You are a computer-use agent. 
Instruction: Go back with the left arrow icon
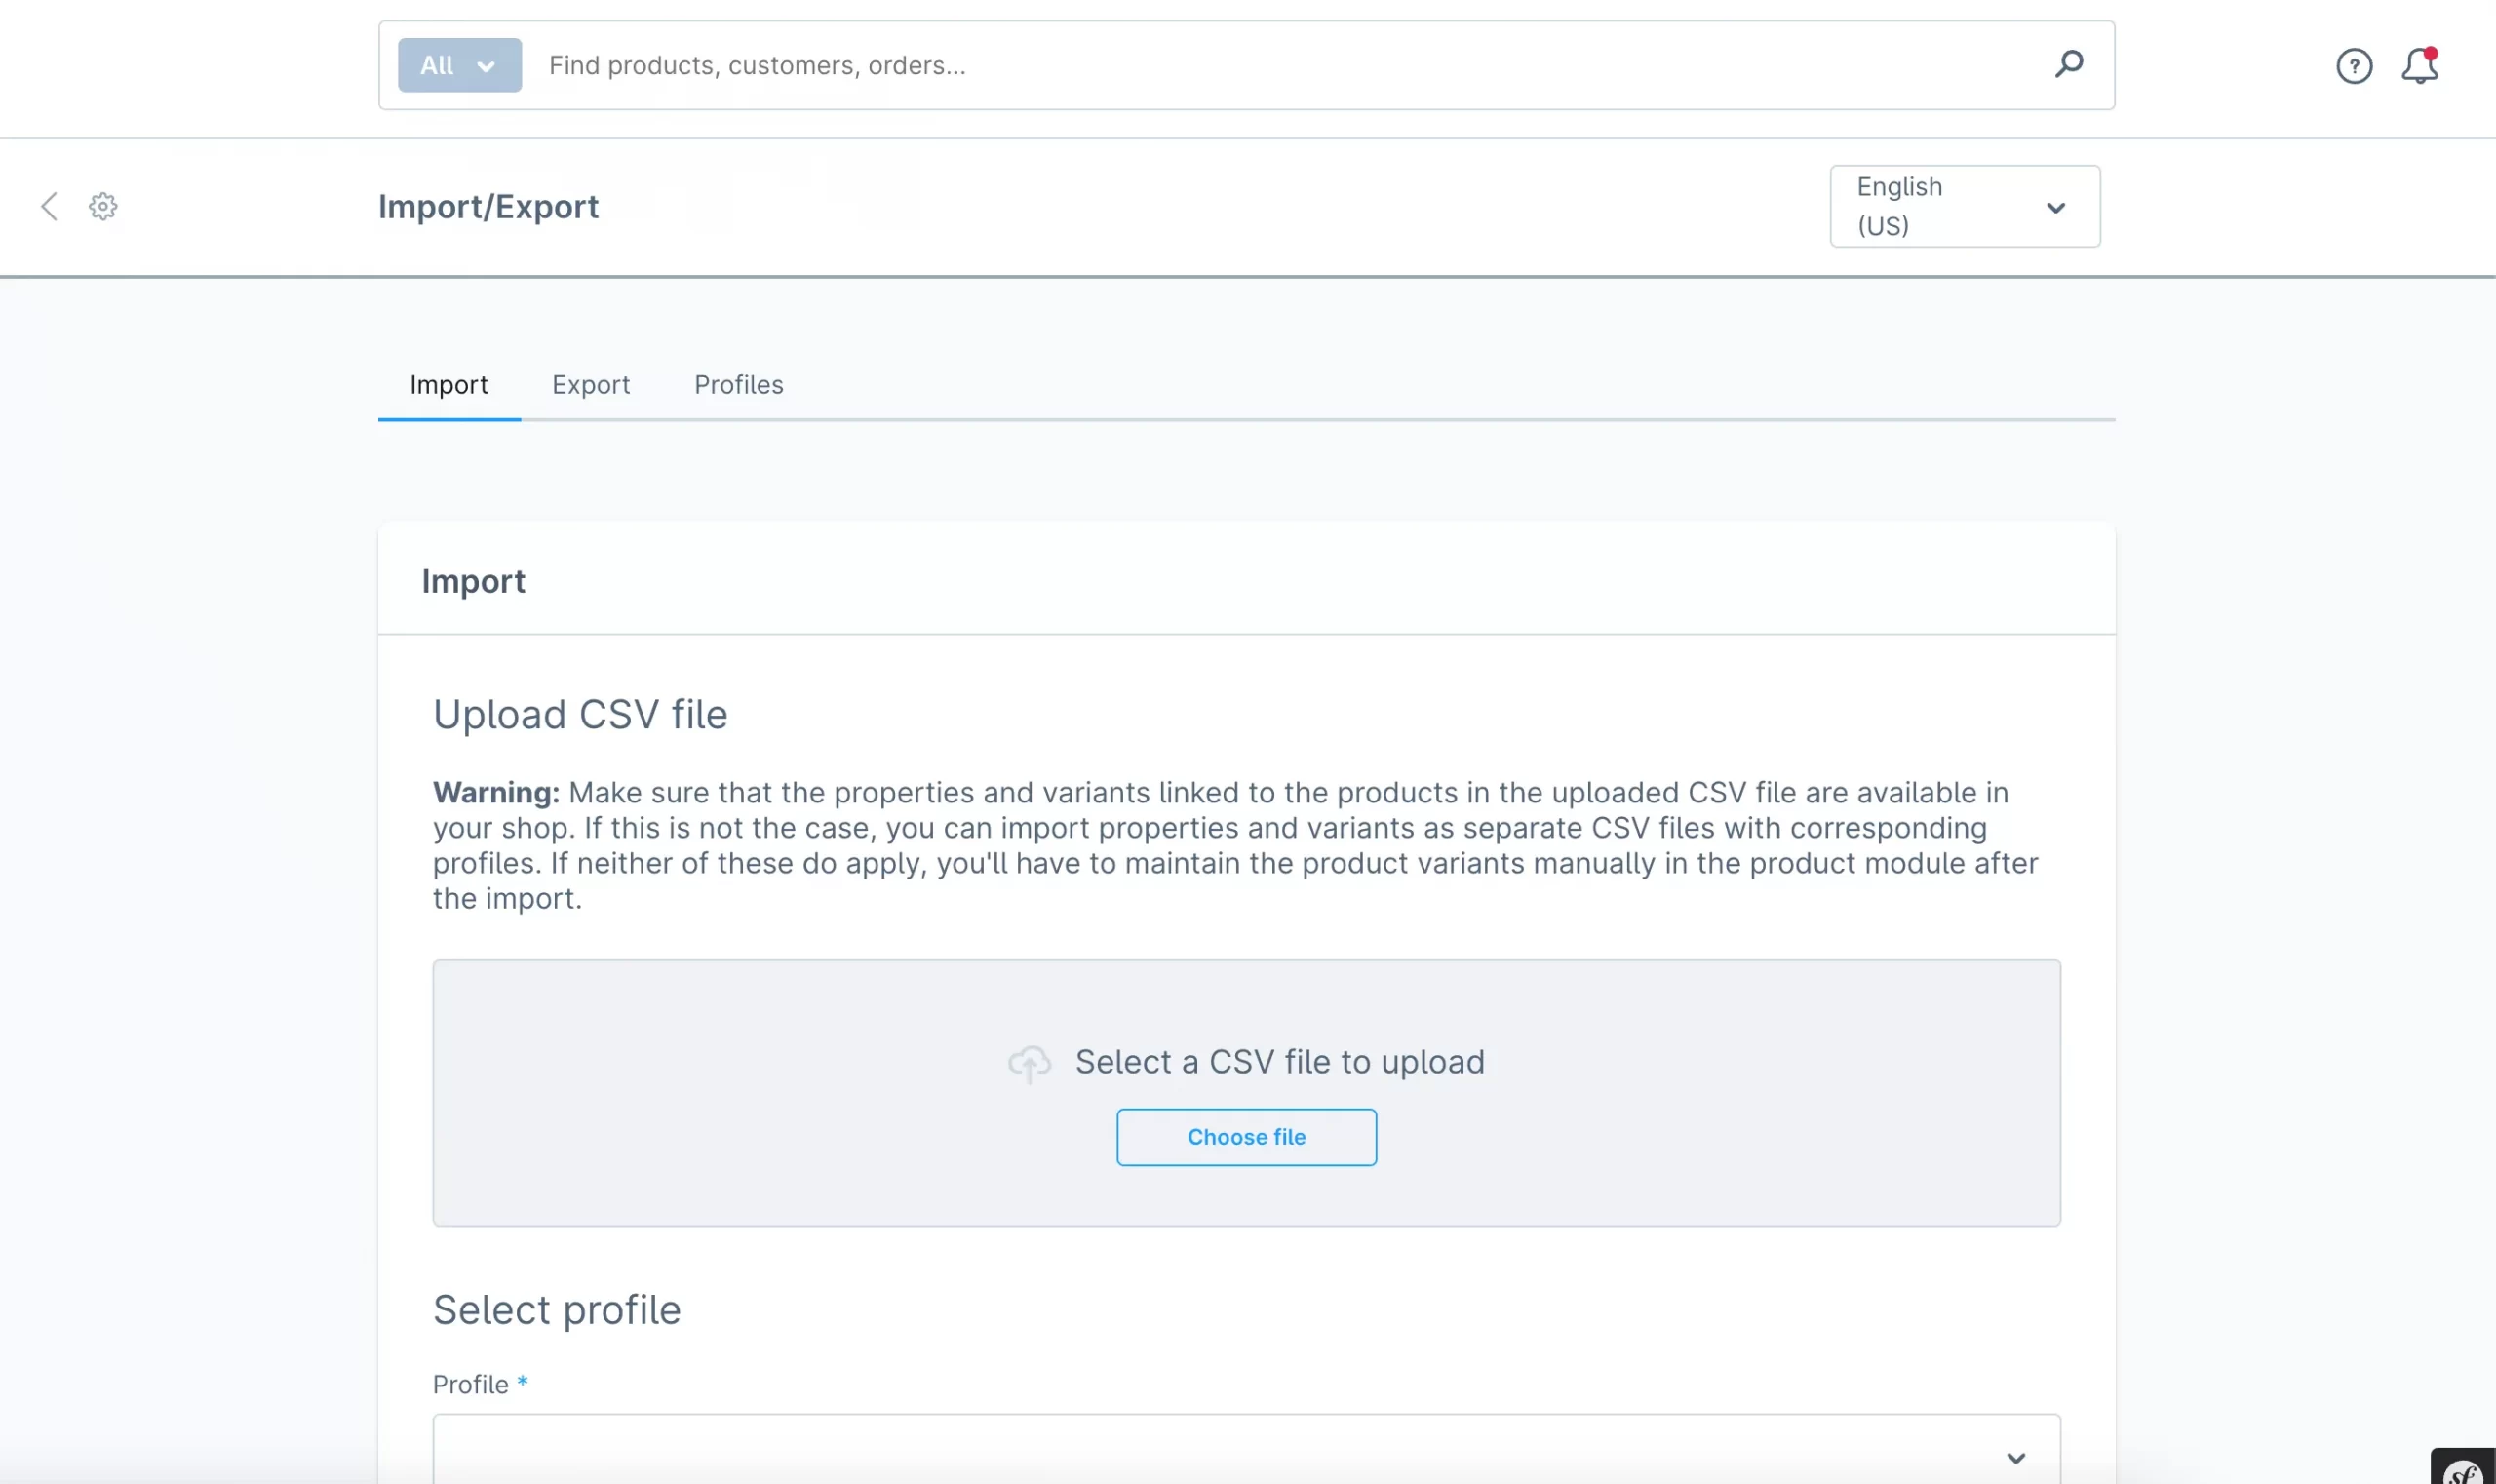[49, 206]
